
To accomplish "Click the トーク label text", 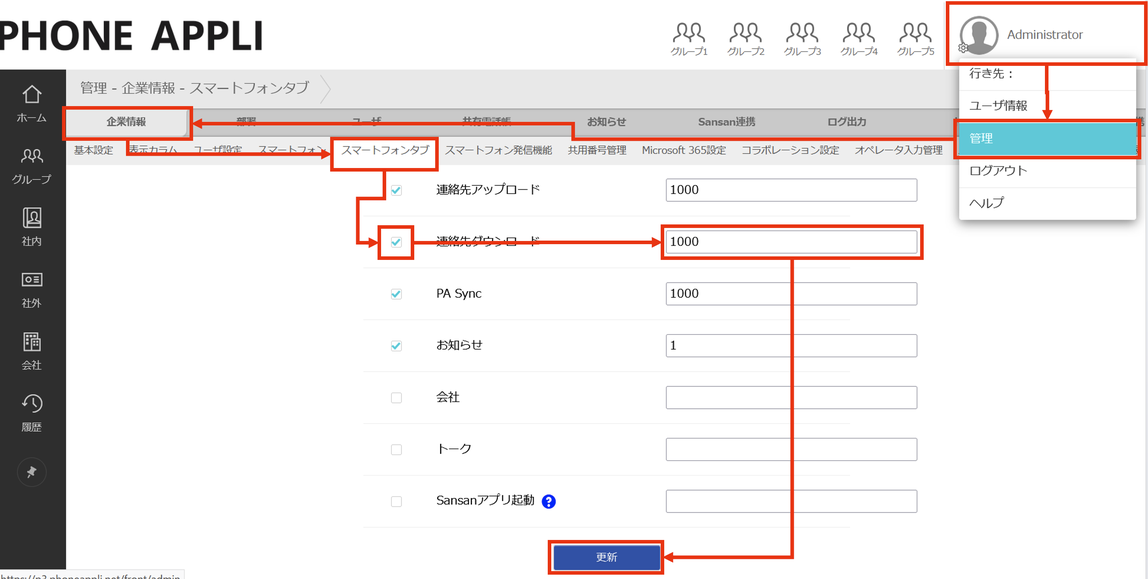I will click(x=454, y=449).
